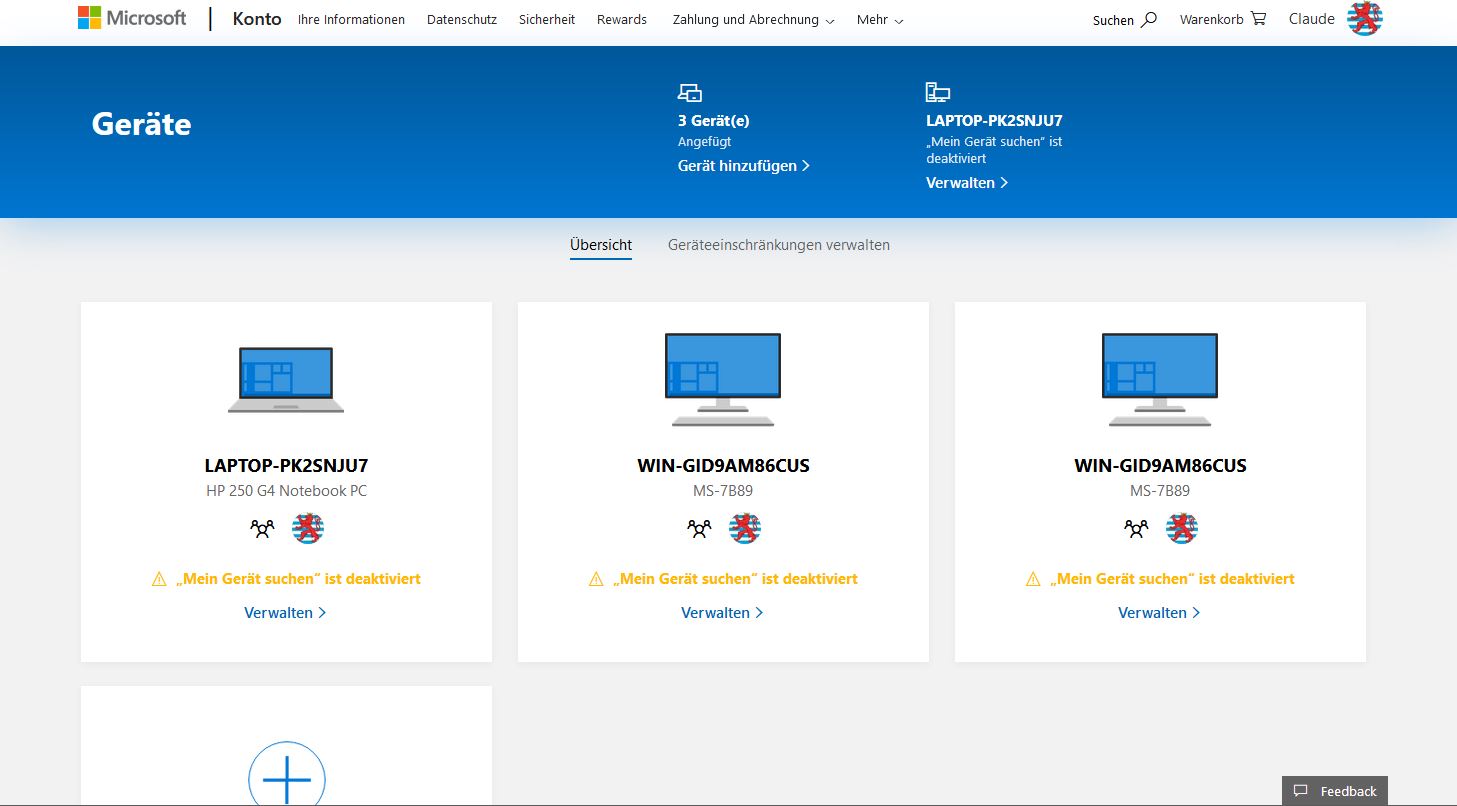Open the Konto home link
This screenshot has width=1457, height=806.
[257, 19]
